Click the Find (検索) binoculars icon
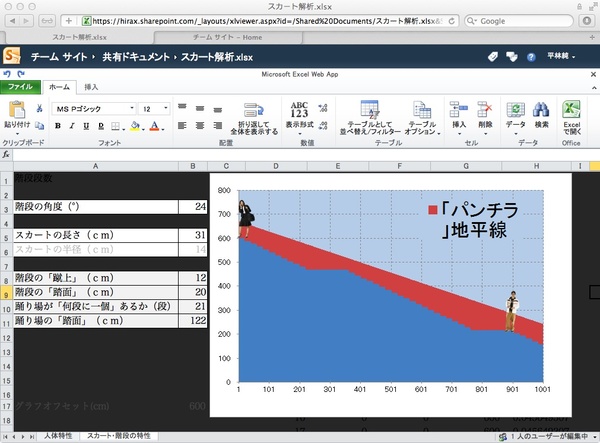 point(541,111)
